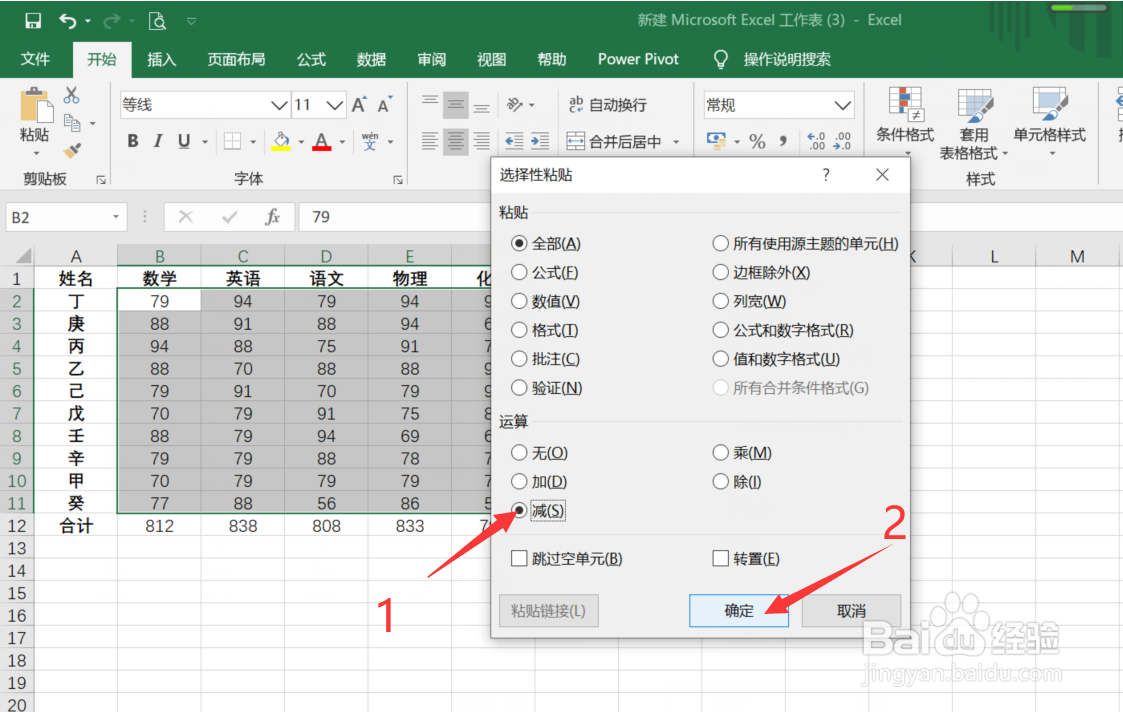Click the 取消 cancel button
Image resolution: width=1123 pixels, height=712 pixels.
[x=851, y=610]
